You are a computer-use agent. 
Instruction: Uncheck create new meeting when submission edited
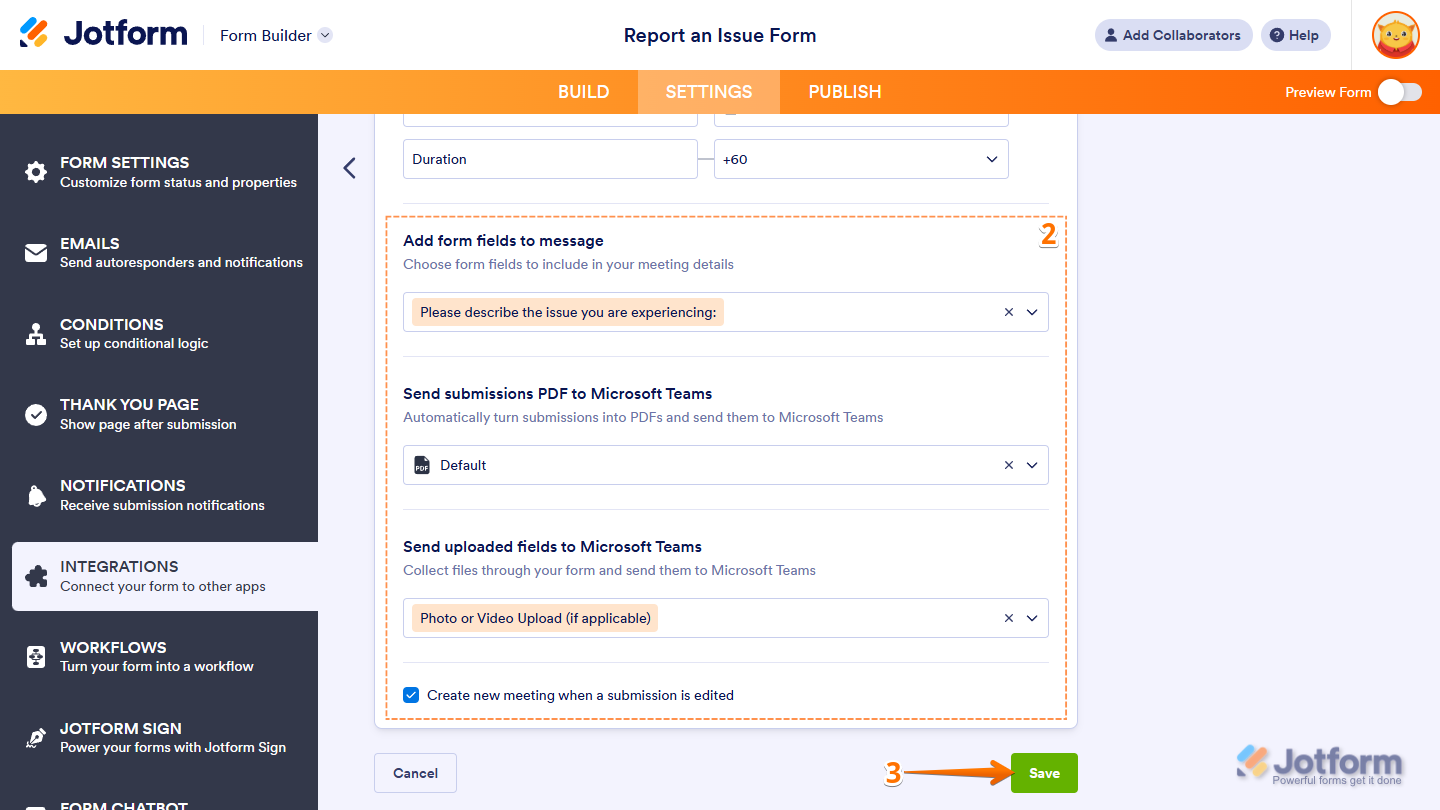coord(411,695)
